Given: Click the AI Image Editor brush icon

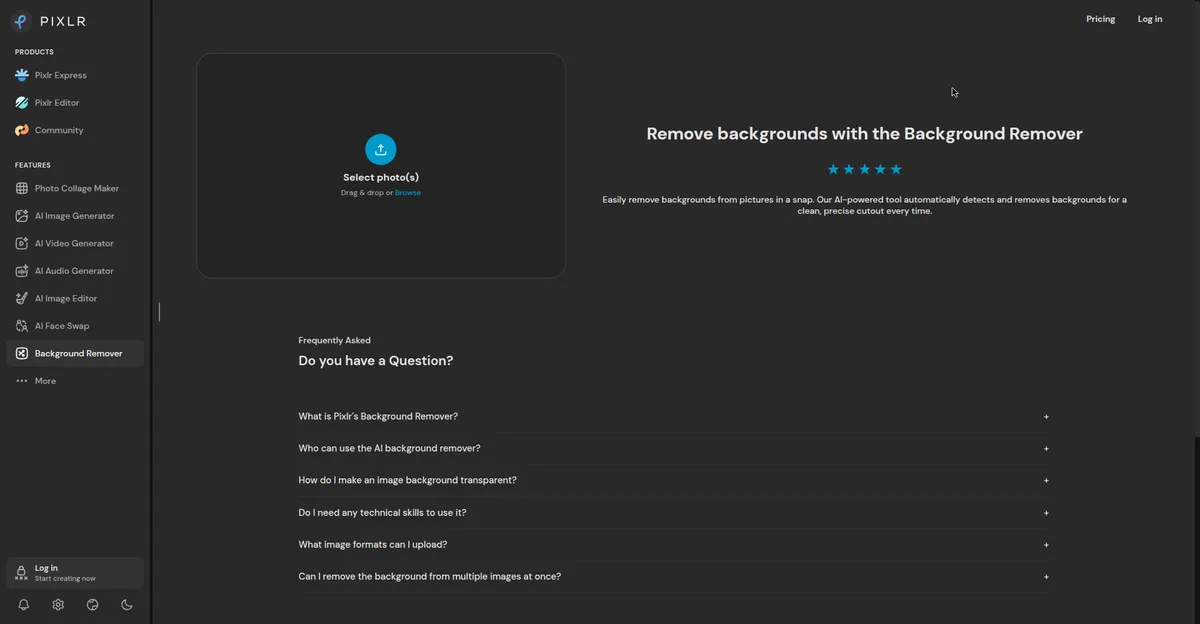Looking at the screenshot, I should click(x=22, y=298).
